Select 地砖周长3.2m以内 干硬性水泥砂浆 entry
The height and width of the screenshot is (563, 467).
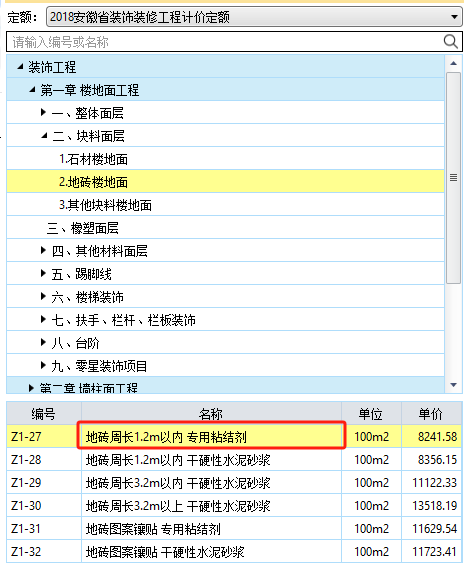(211, 483)
